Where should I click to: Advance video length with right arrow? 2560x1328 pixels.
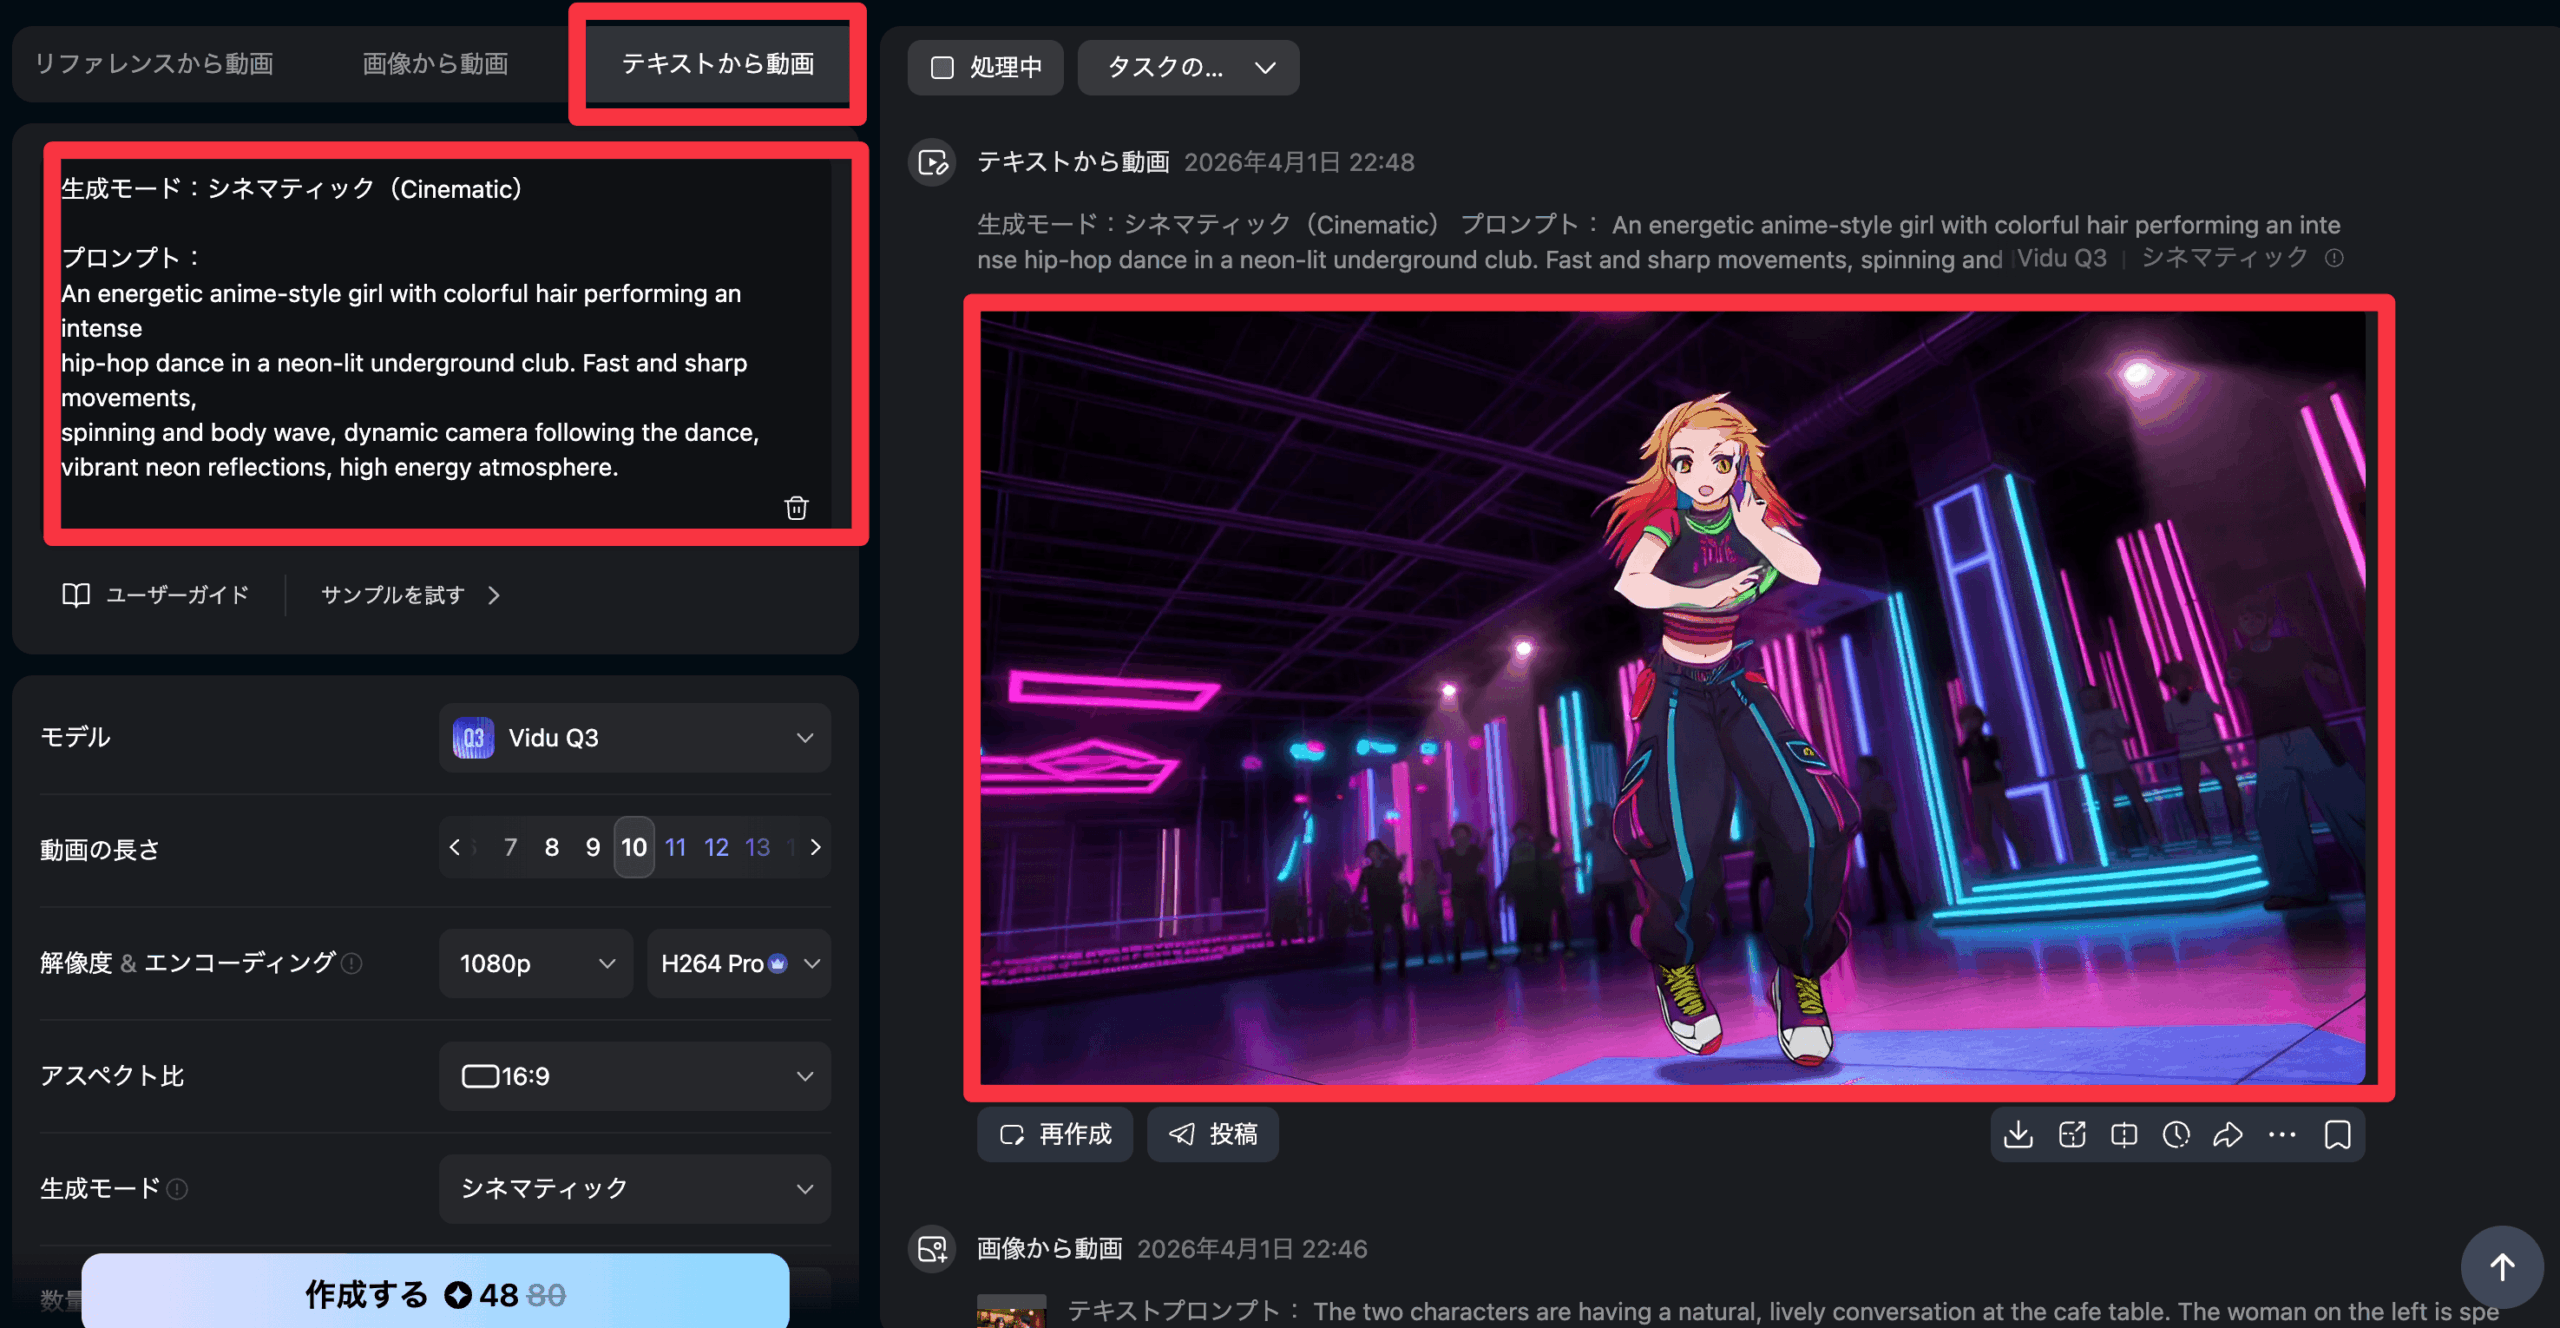[816, 847]
